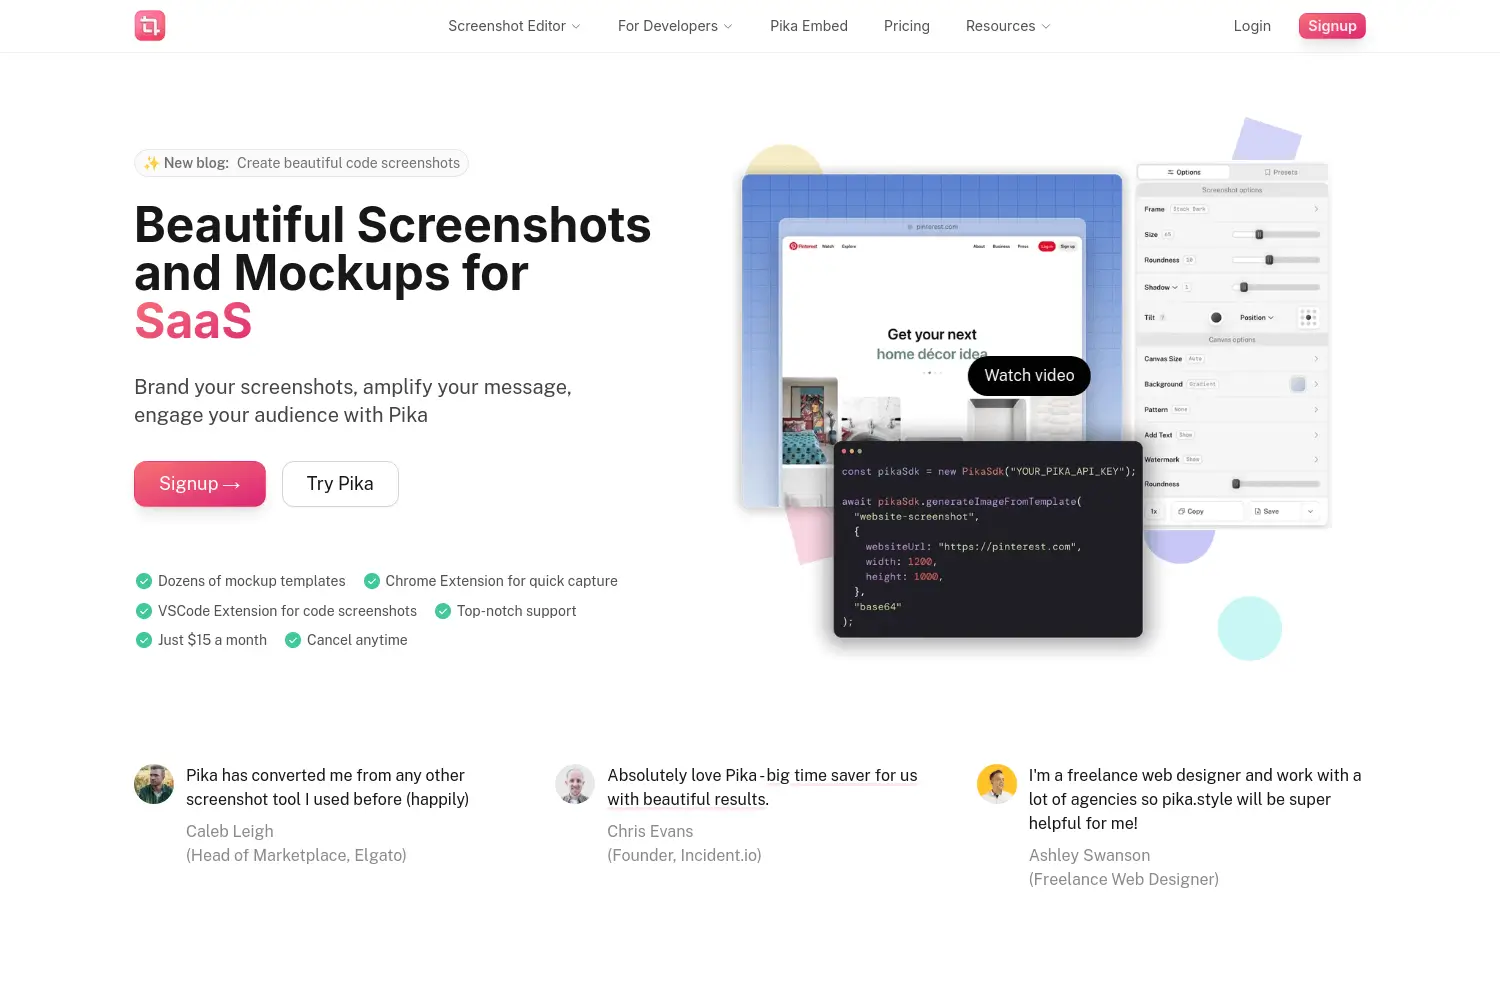
Task: Click the check icon beside VSCode Extension for code screenshots
Action: coord(144,611)
